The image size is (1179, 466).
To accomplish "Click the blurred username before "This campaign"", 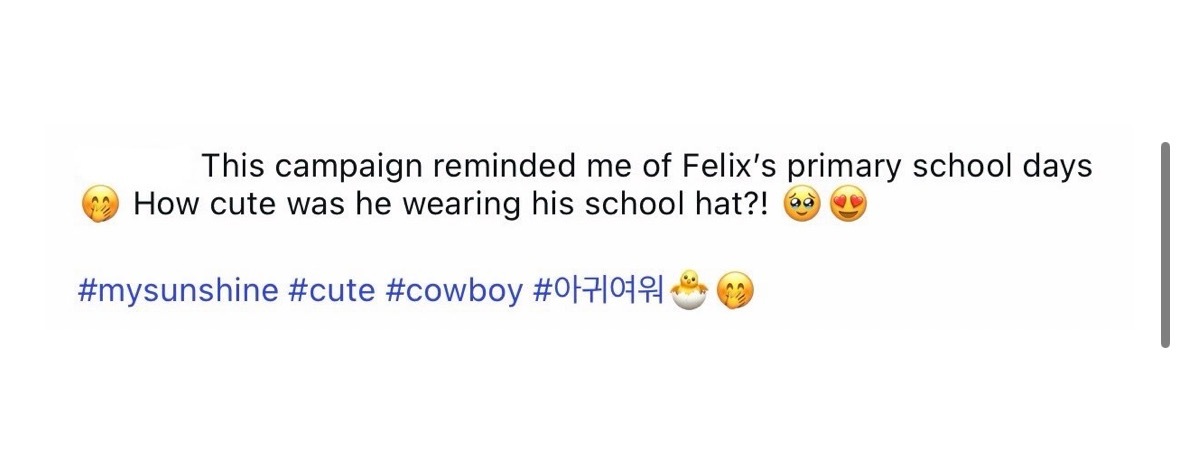I will tap(136, 165).
